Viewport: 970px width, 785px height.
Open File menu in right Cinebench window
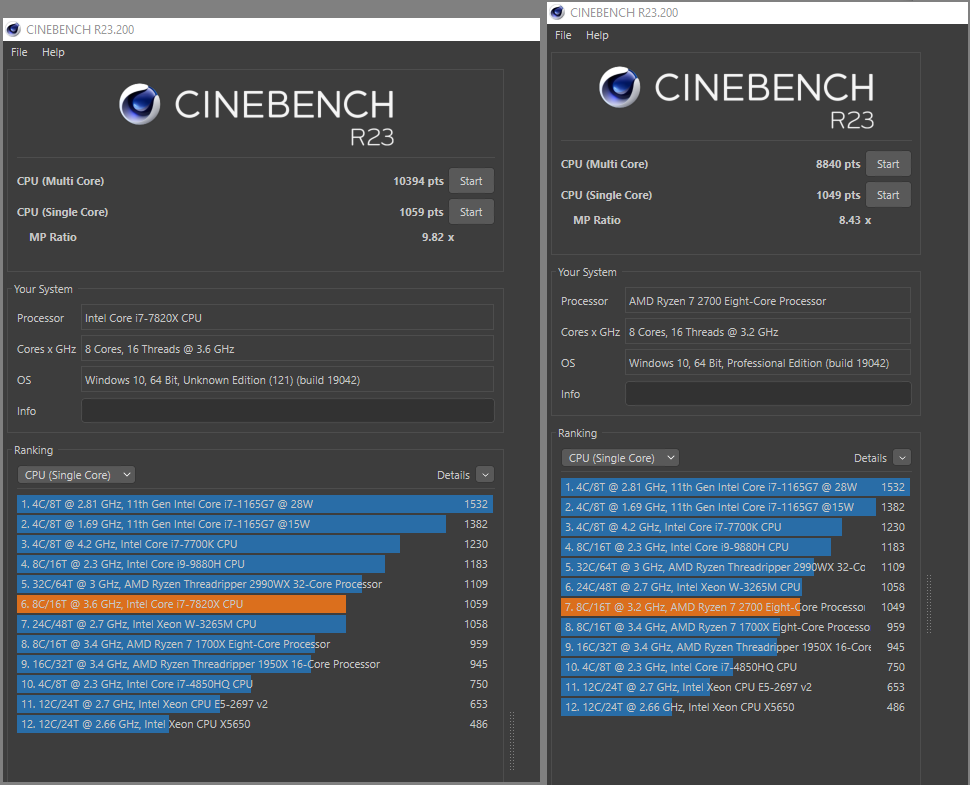coord(563,35)
